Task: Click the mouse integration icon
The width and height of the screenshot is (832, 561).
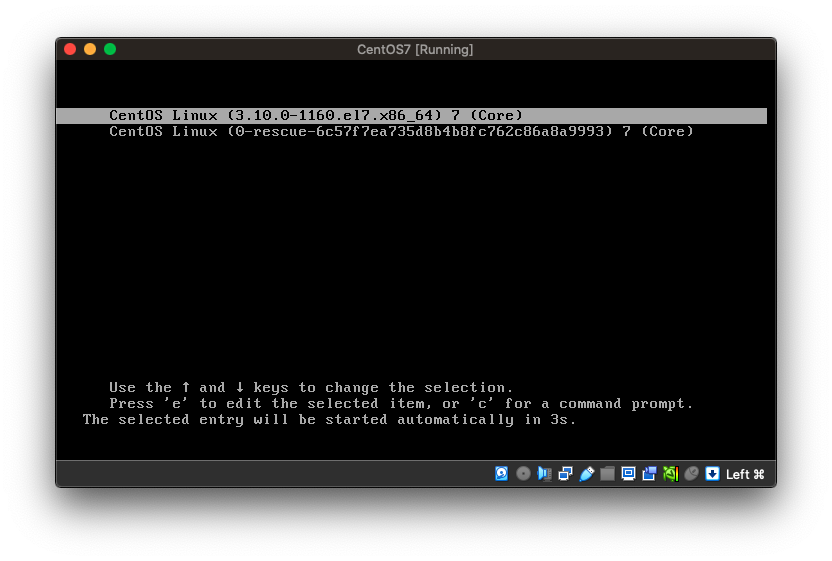Action: point(691,474)
